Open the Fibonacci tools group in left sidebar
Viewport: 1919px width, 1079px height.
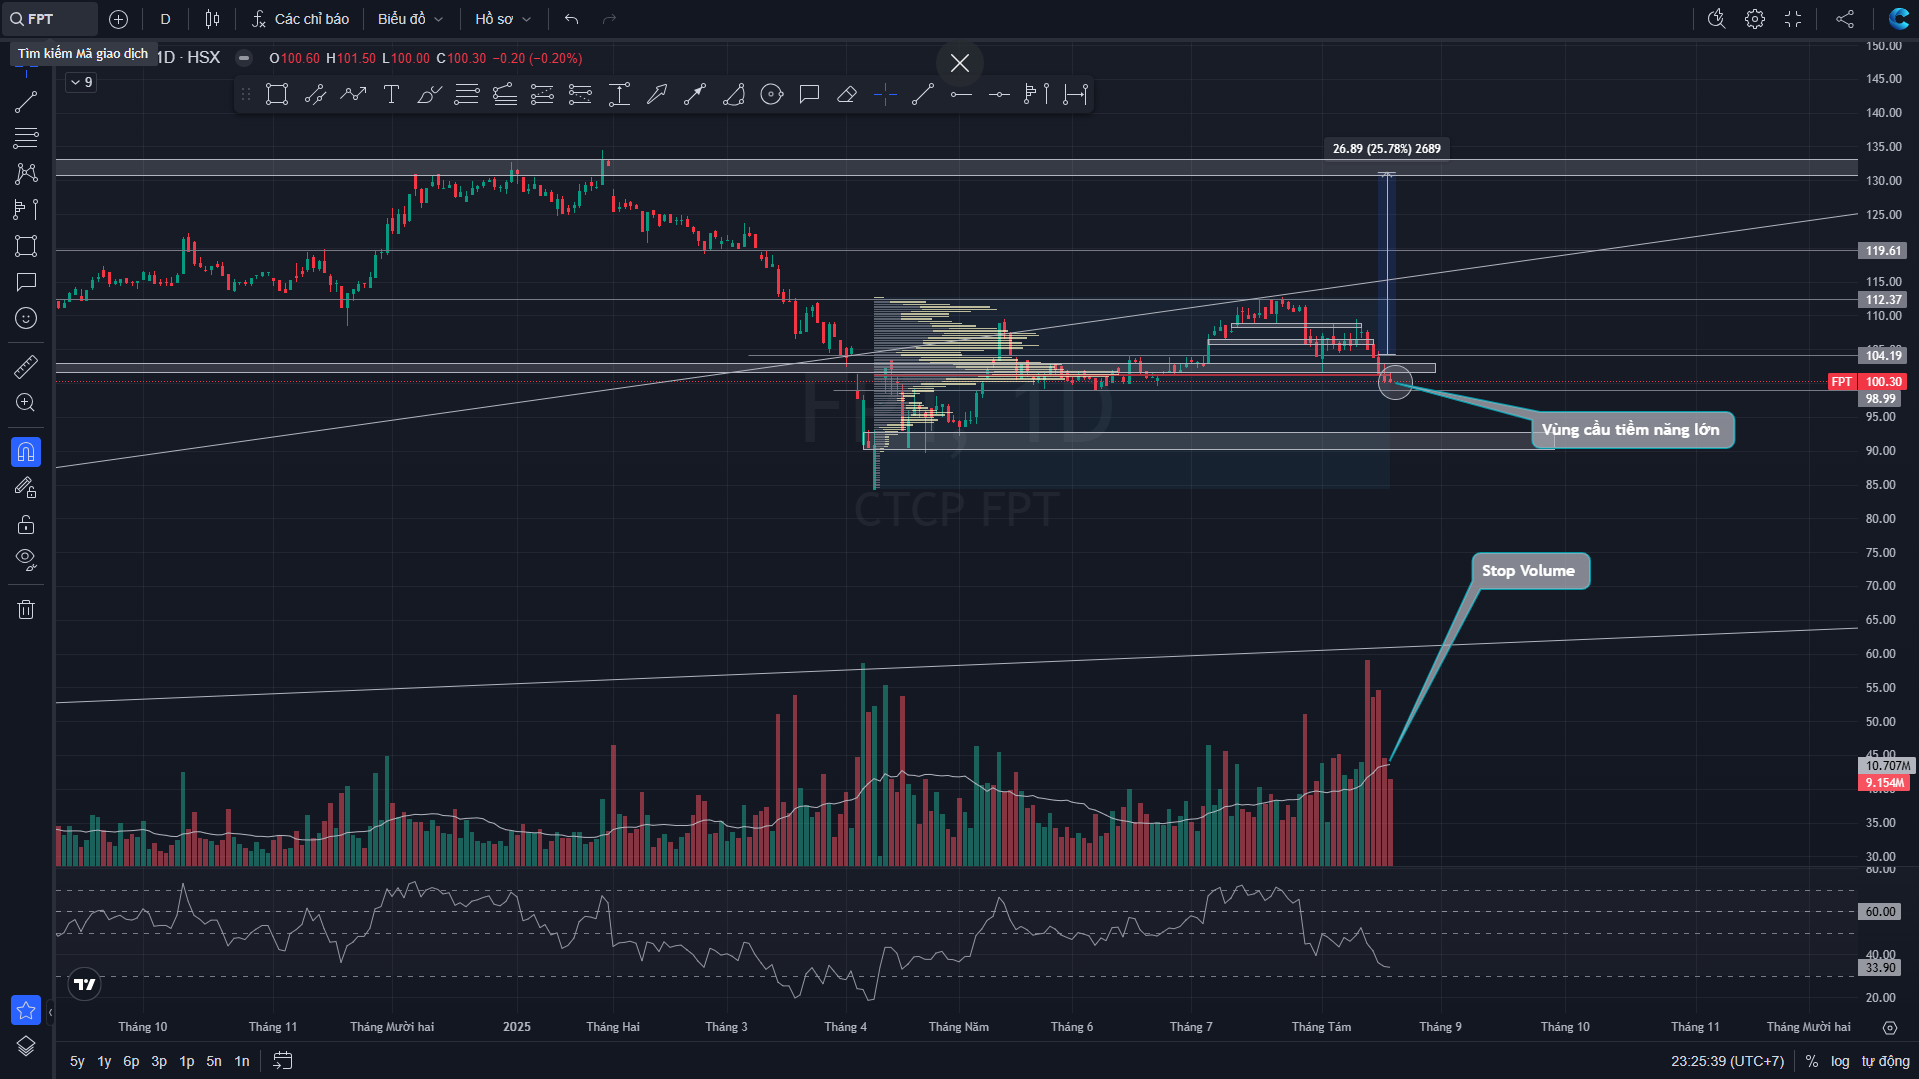pyautogui.click(x=26, y=137)
